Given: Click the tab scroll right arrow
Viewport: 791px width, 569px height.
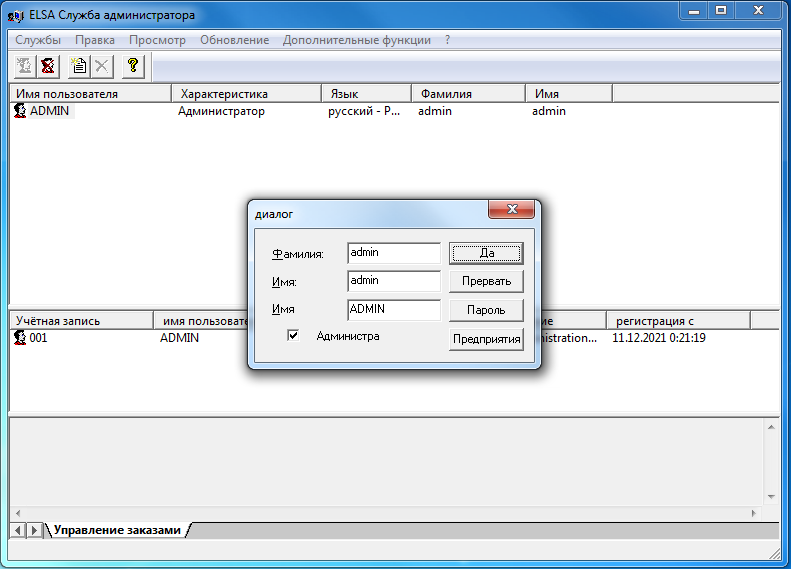Looking at the screenshot, I should 34,530.
